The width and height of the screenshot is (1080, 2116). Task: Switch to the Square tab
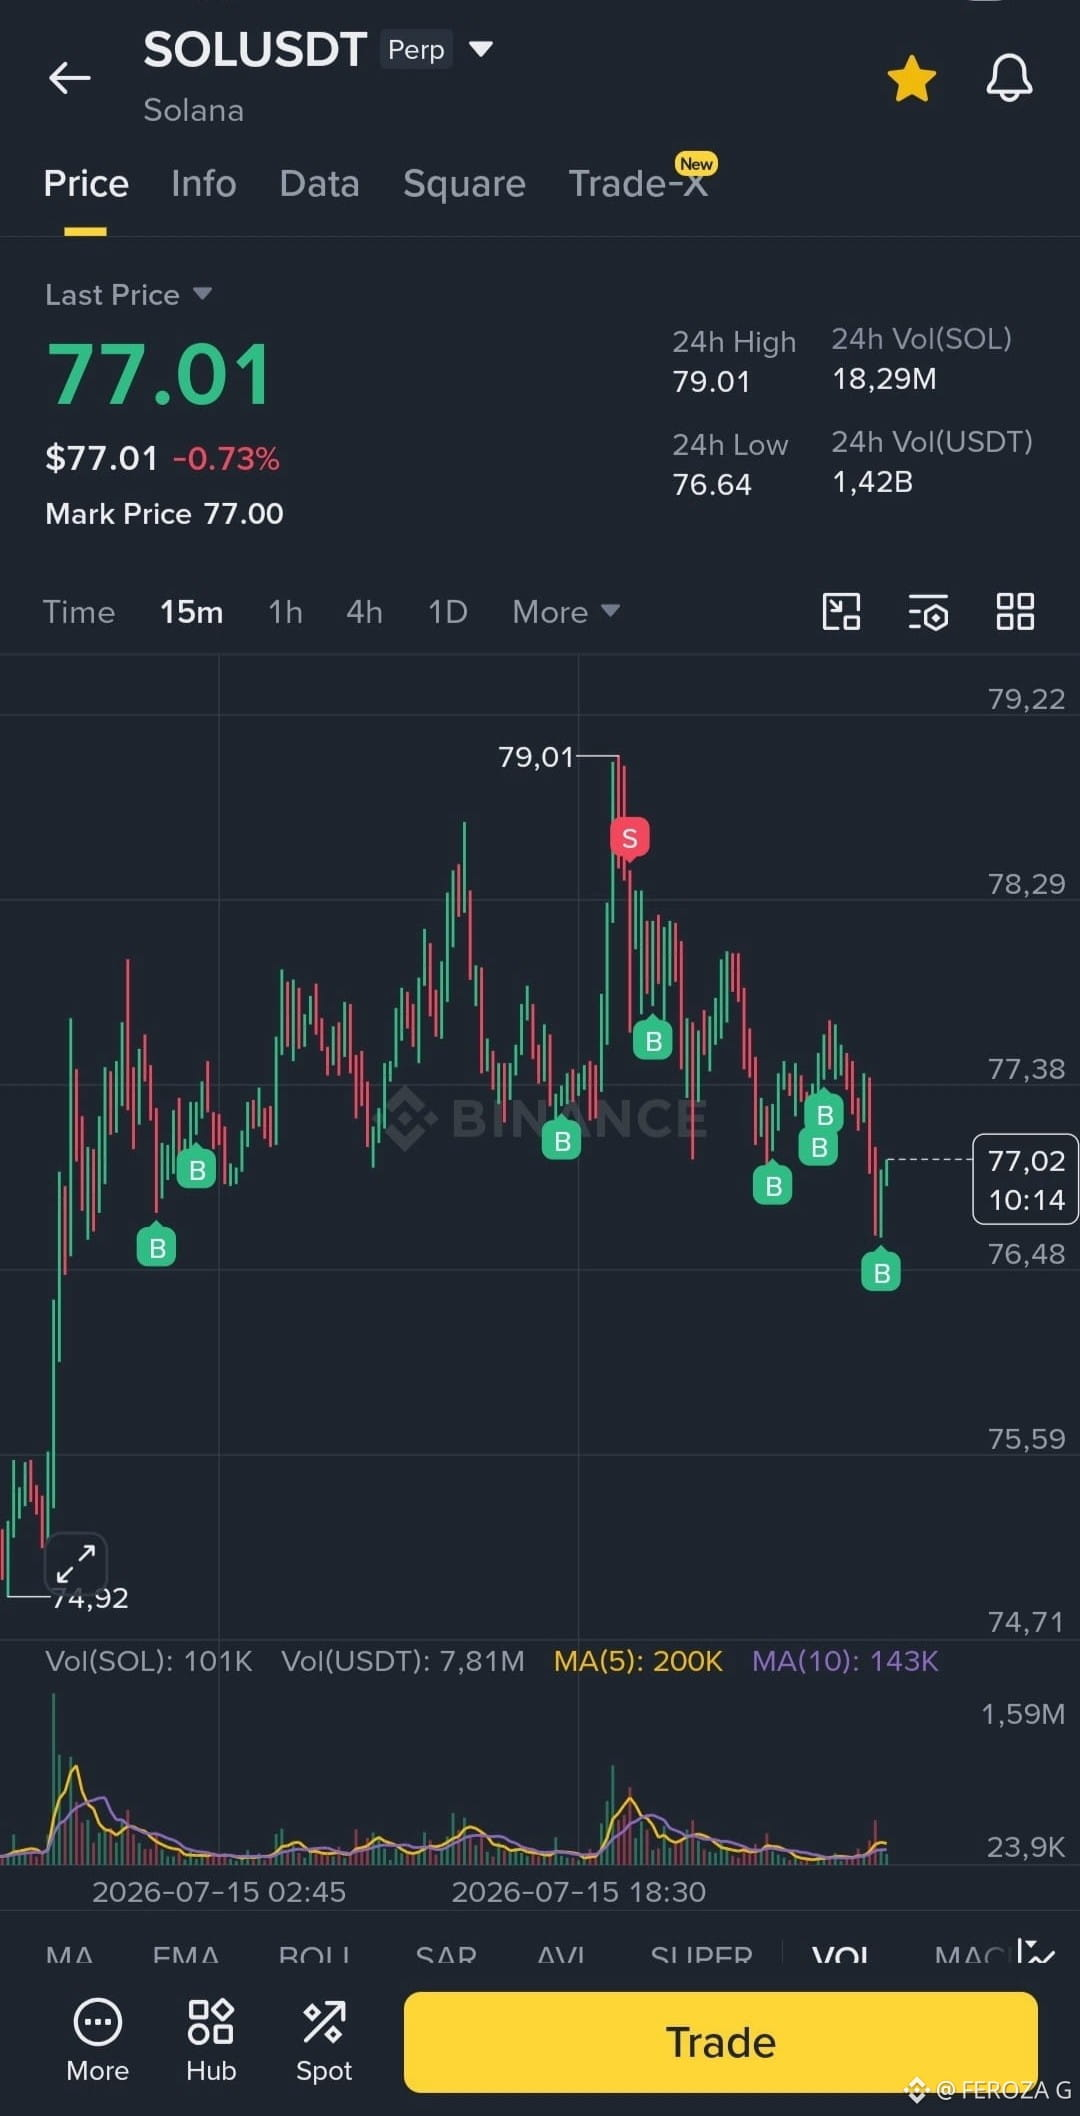(464, 184)
